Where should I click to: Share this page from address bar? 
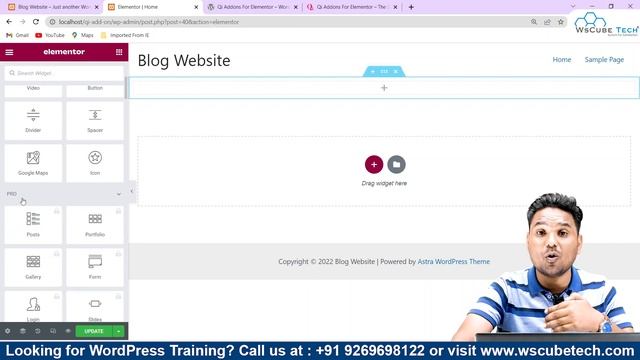click(547, 22)
